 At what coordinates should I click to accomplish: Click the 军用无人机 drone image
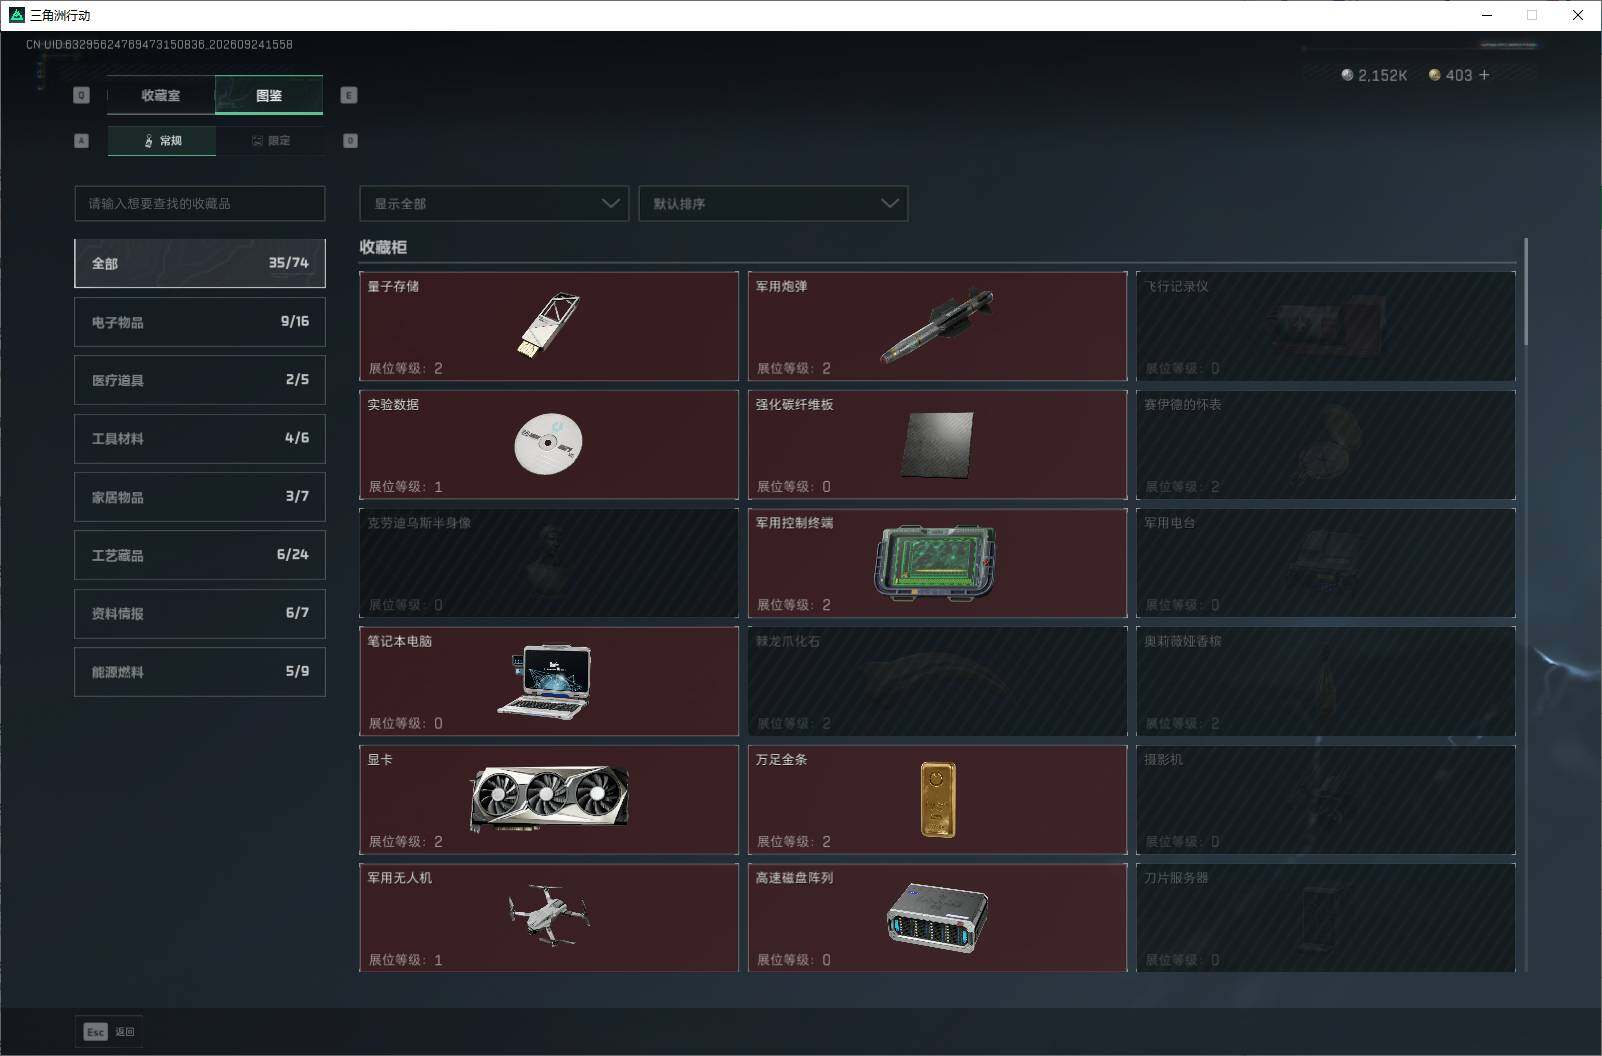tap(548, 916)
